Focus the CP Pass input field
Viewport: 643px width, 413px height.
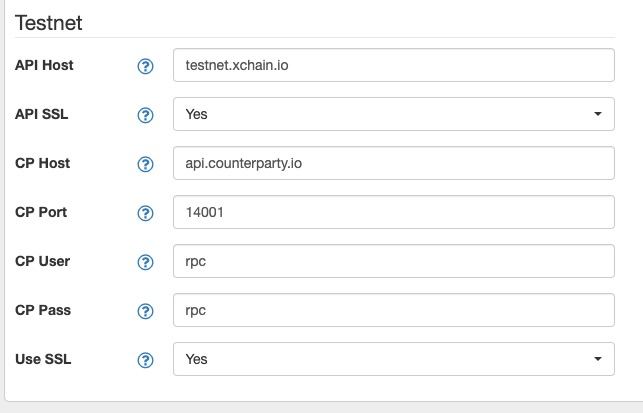click(394, 310)
